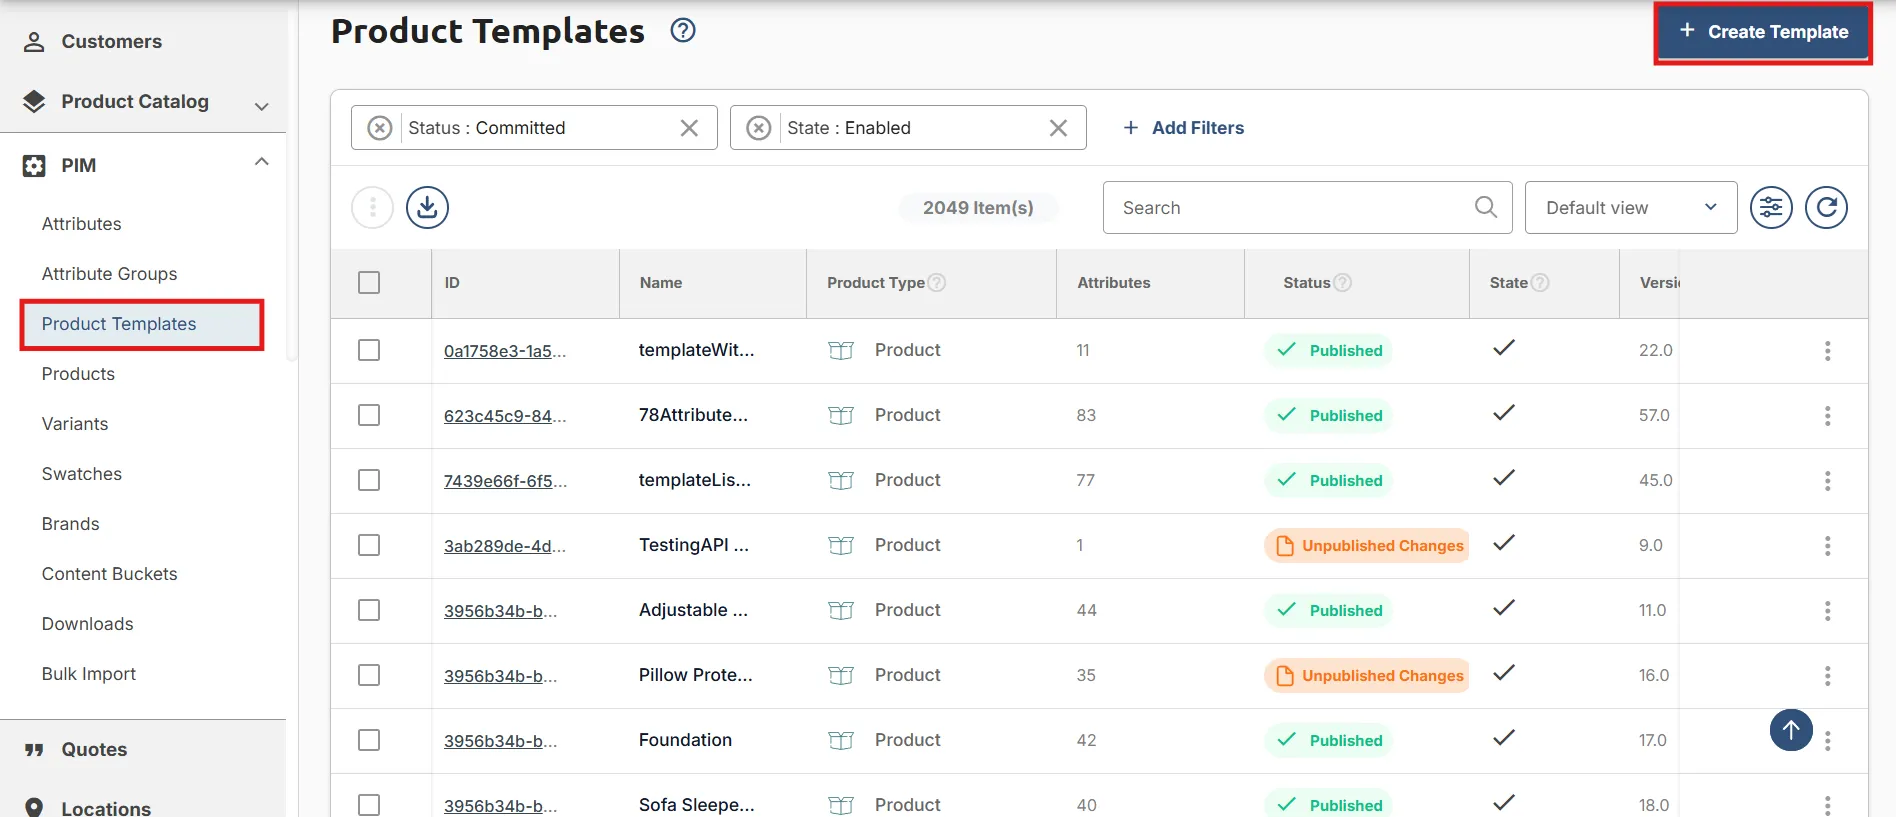This screenshot has width=1896, height=817.
Task: Open the table column settings icon
Action: pos(1771,208)
